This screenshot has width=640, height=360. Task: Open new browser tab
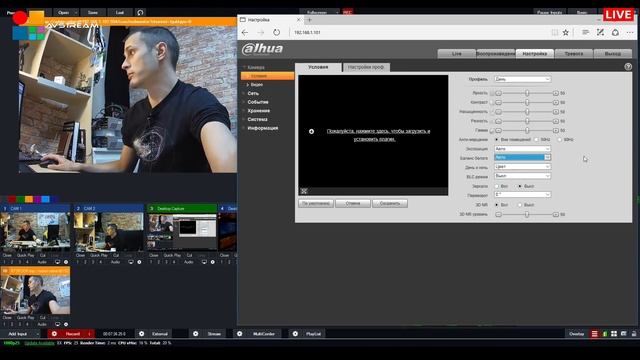(309, 20)
